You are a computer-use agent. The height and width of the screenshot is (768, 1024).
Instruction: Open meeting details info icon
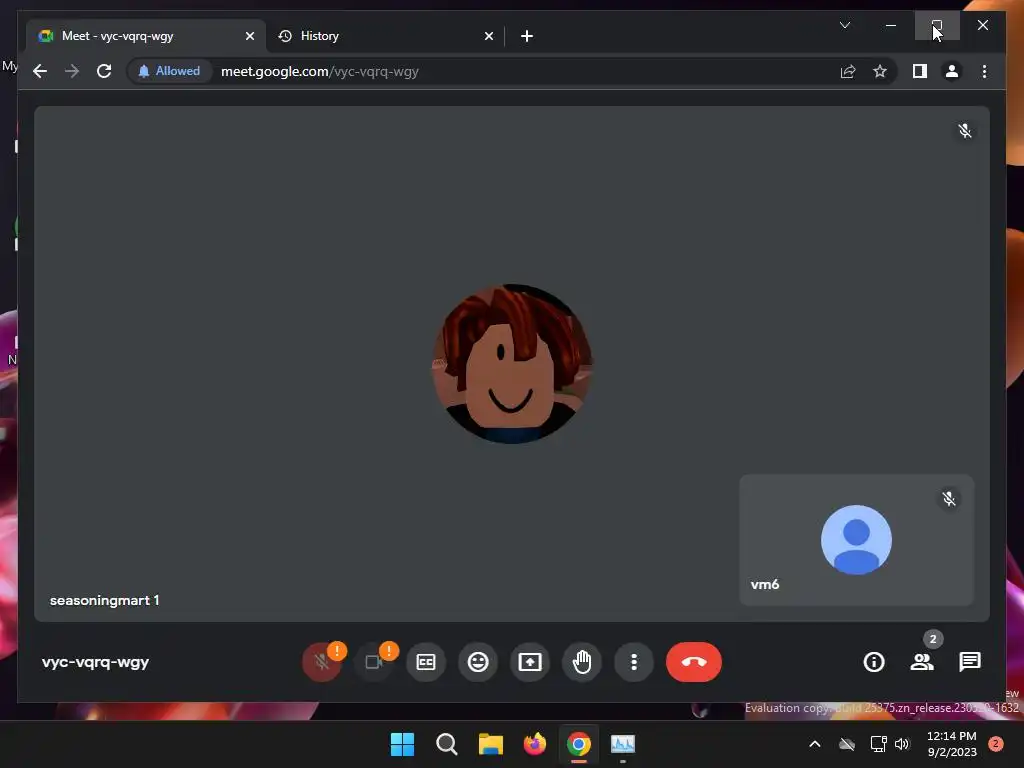point(874,662)
